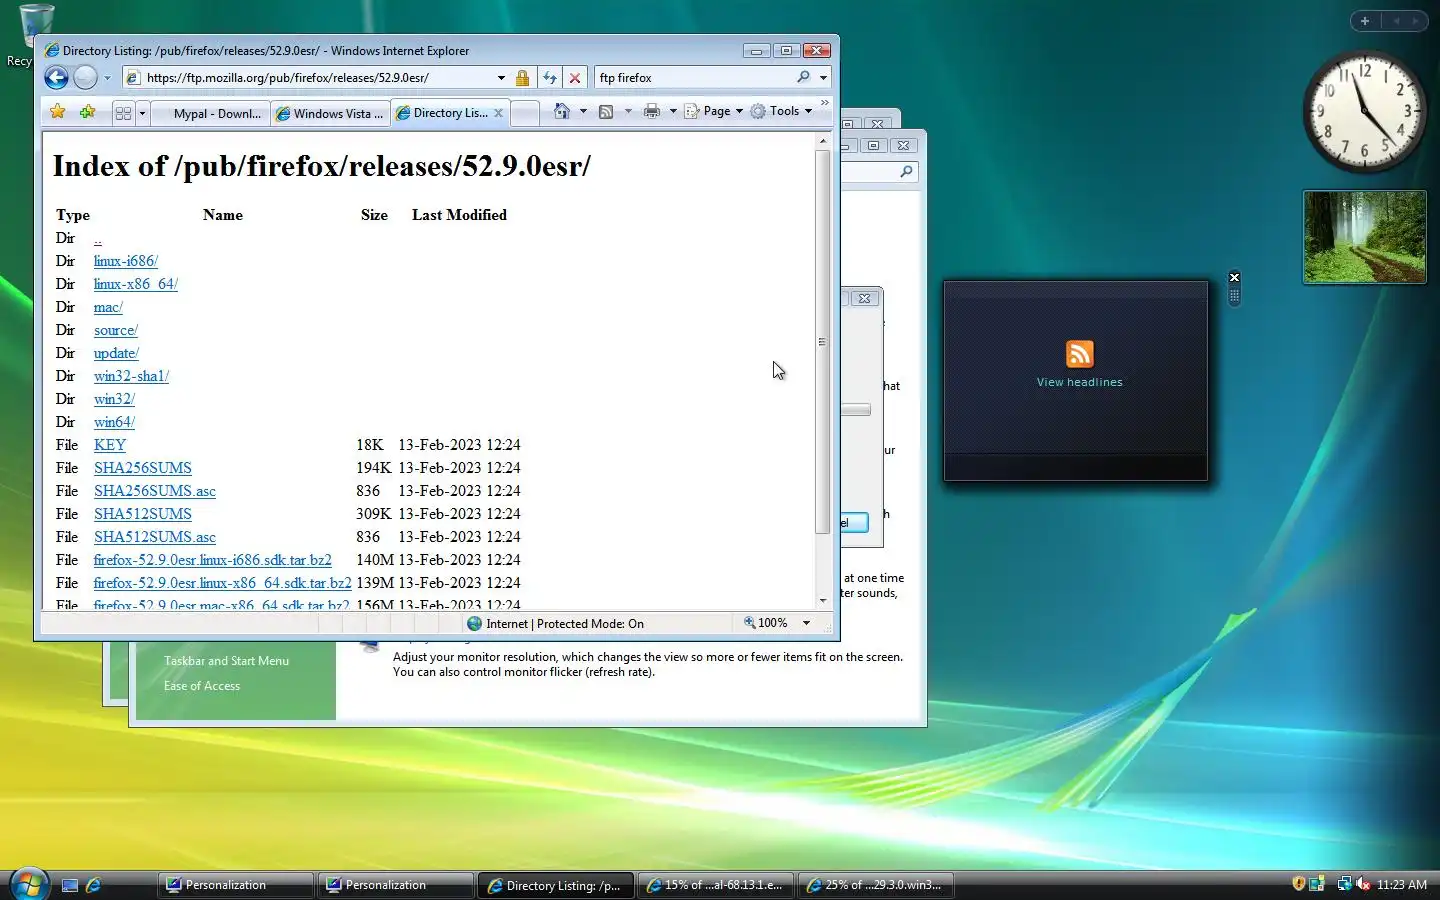1440x900 pixels.
Task: Expand the address bar history dropdown
Action: pyautogui.click(x=501, y=78)
